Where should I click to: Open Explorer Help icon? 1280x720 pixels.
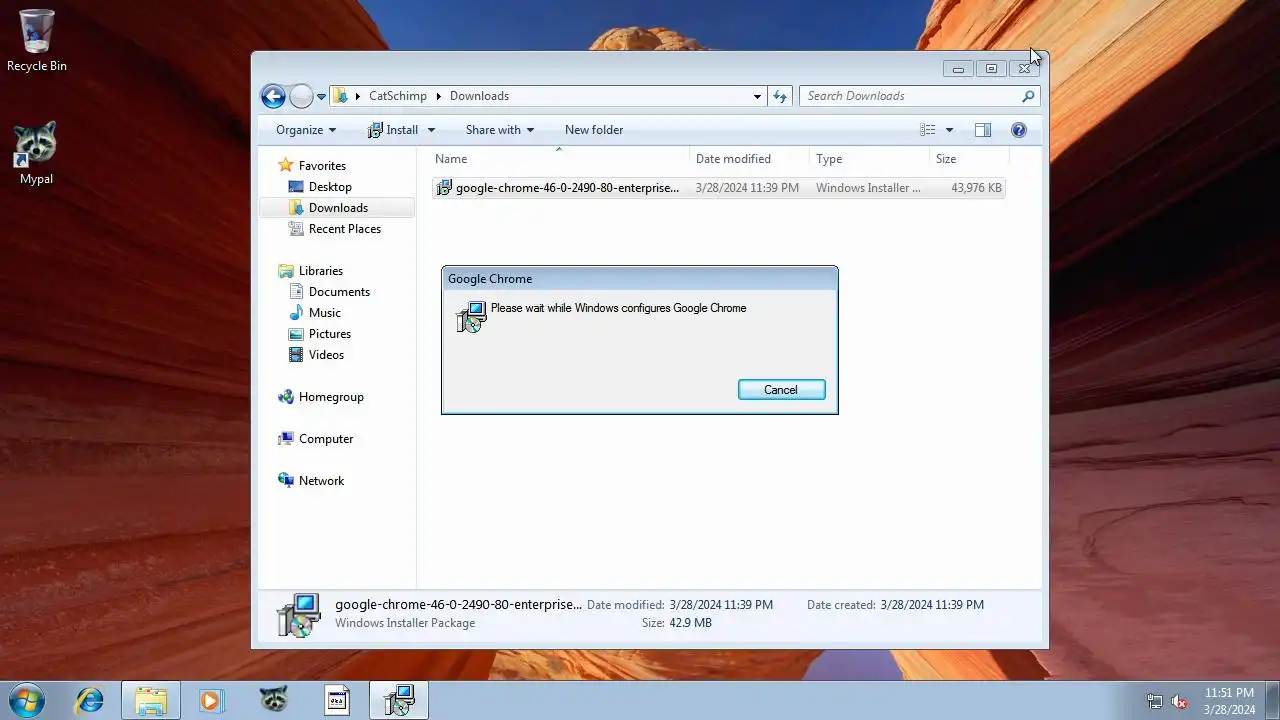pos(1019,130)
